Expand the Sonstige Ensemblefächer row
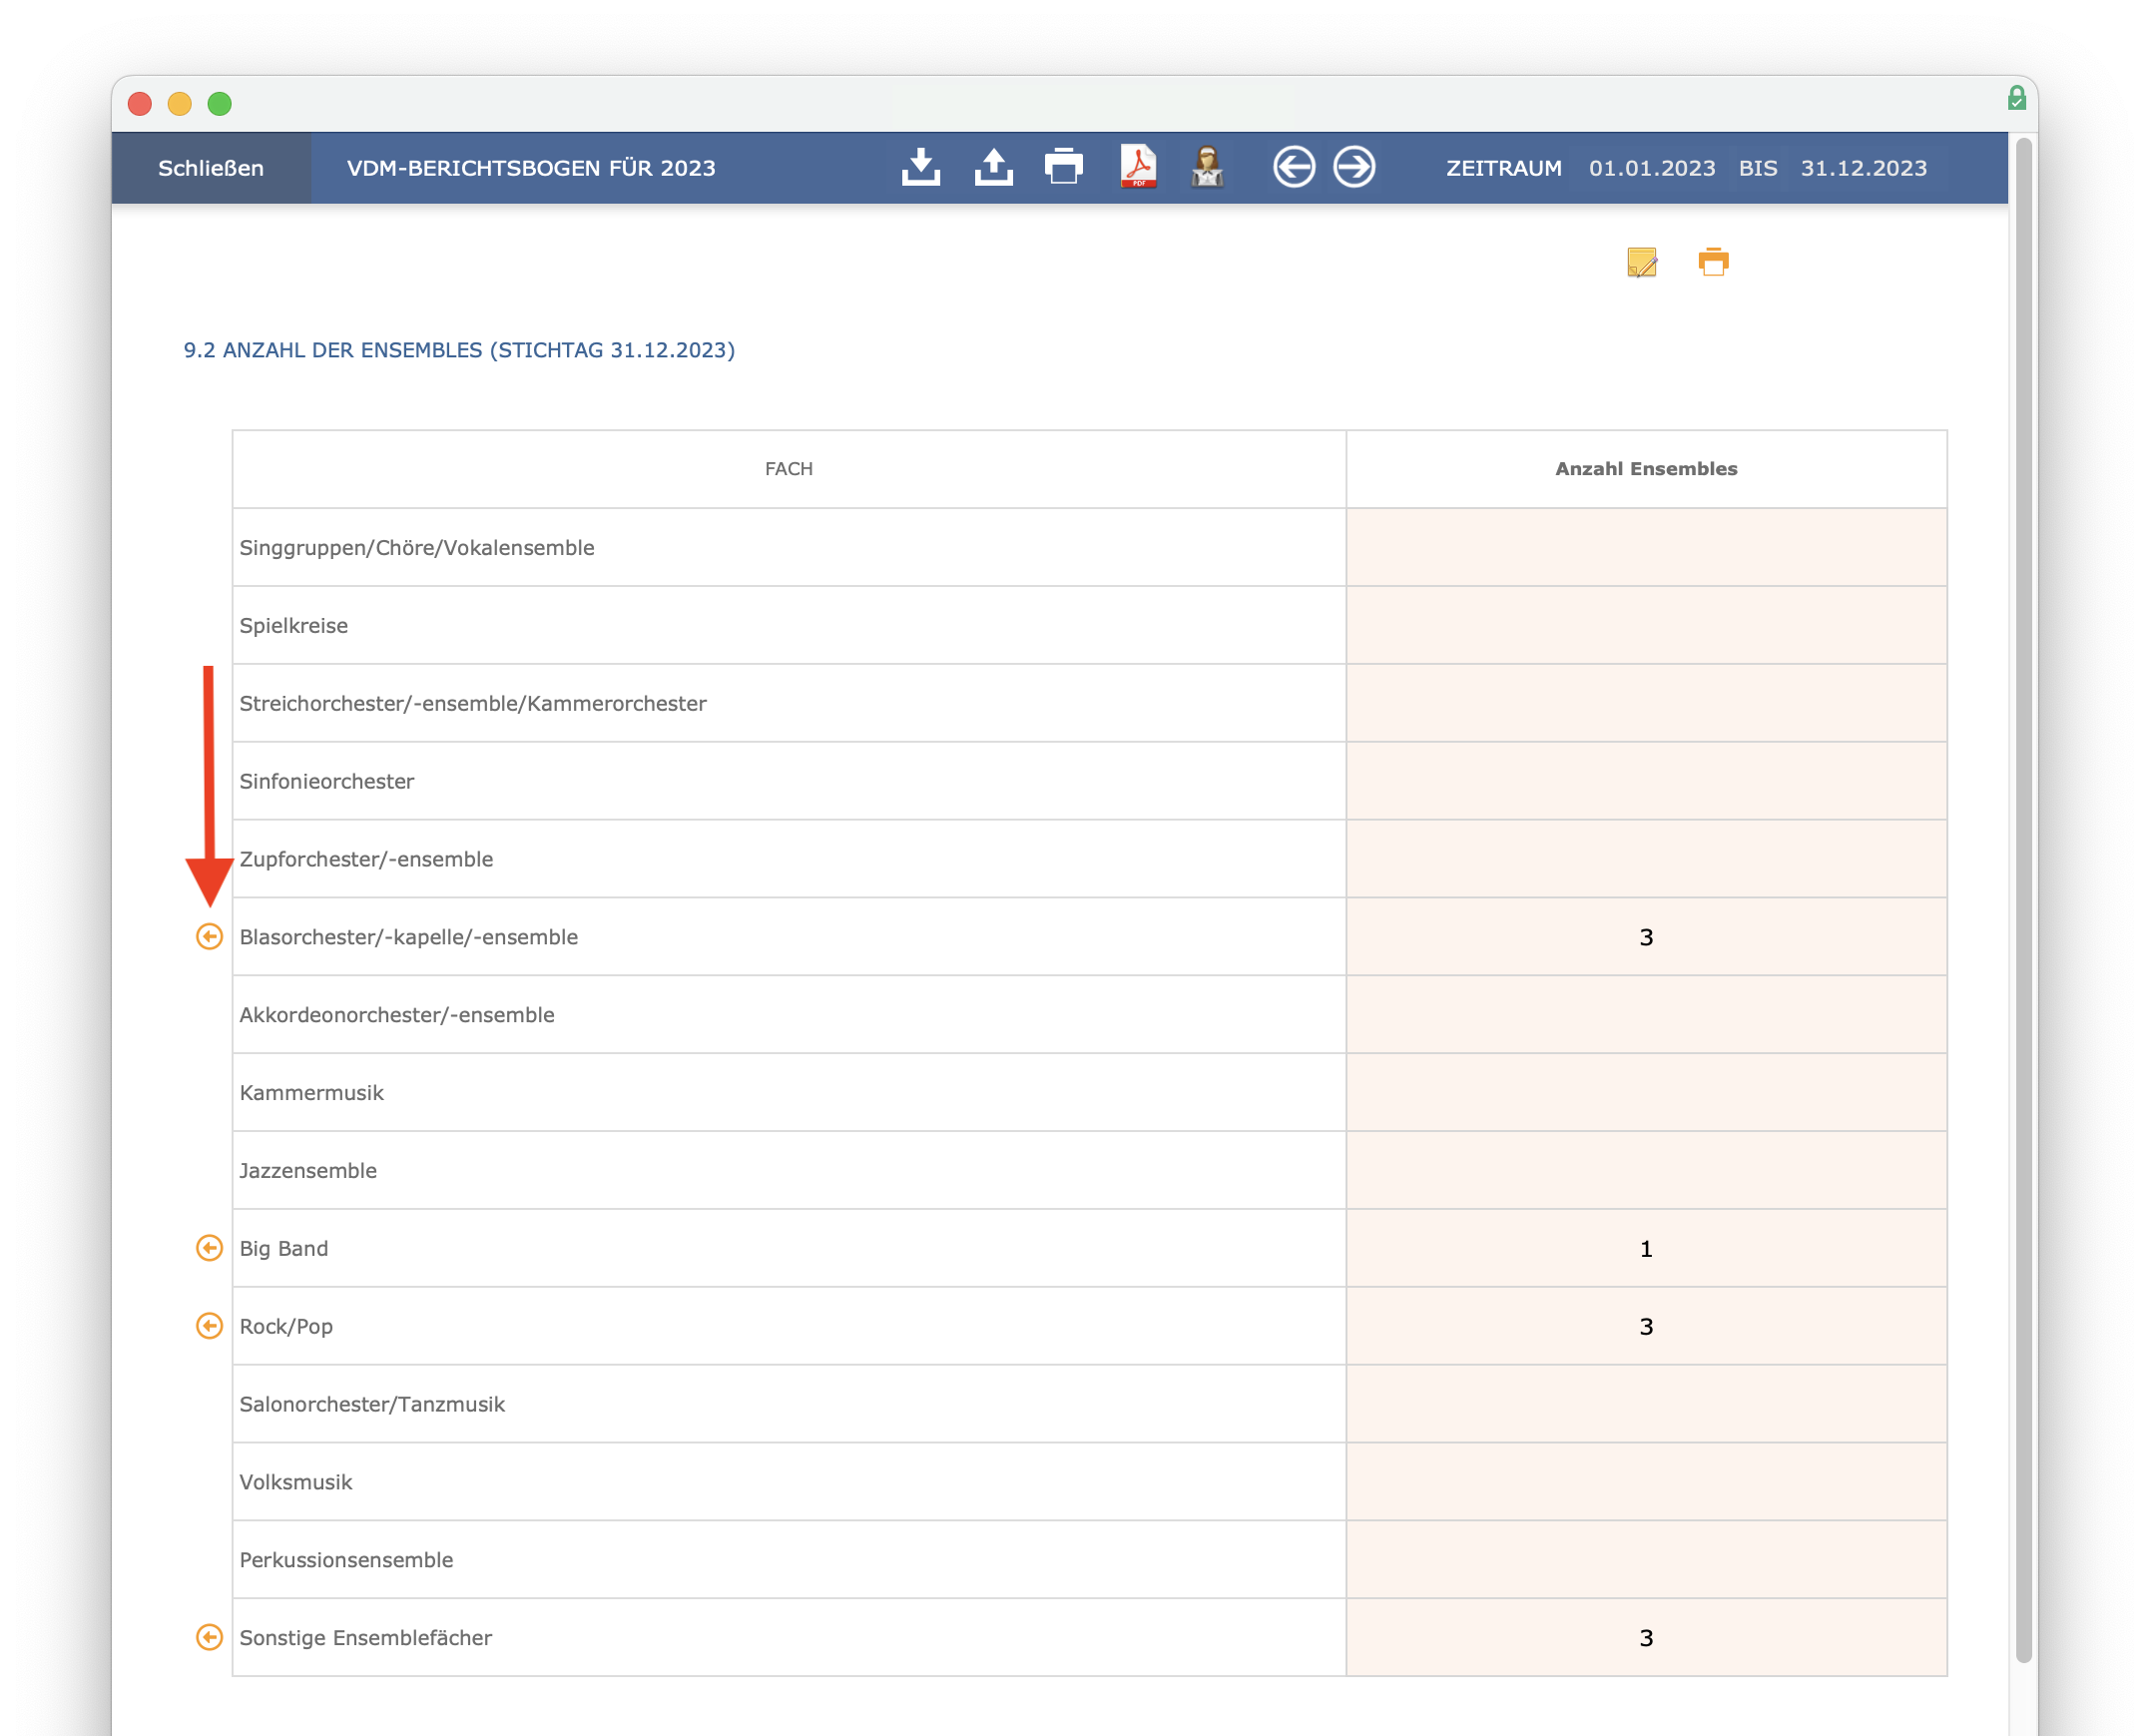 pyautogui.click(x=209, y=1637)
